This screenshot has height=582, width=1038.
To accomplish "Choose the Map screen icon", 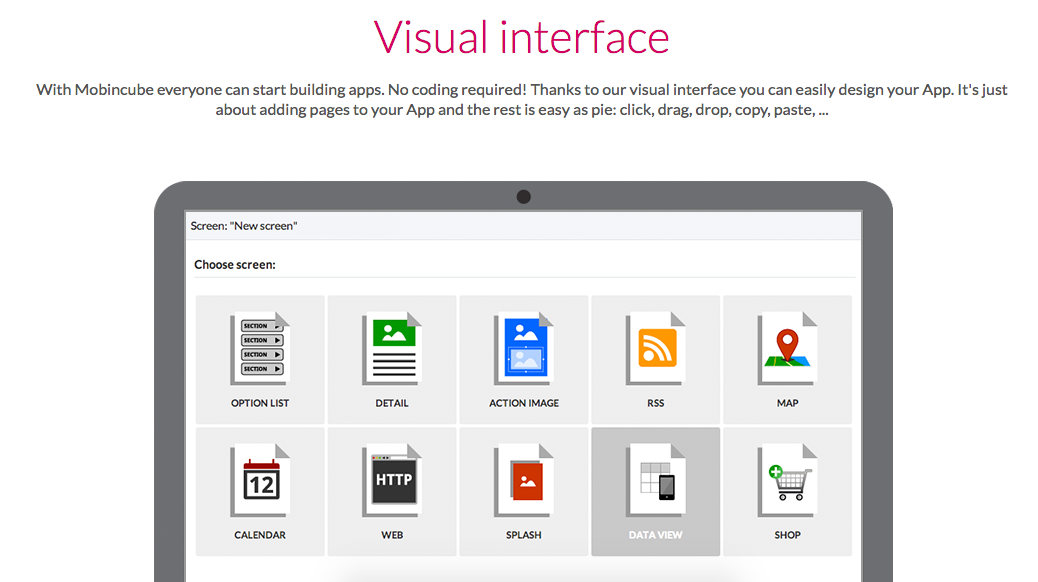I will click(x=787, y=348).
